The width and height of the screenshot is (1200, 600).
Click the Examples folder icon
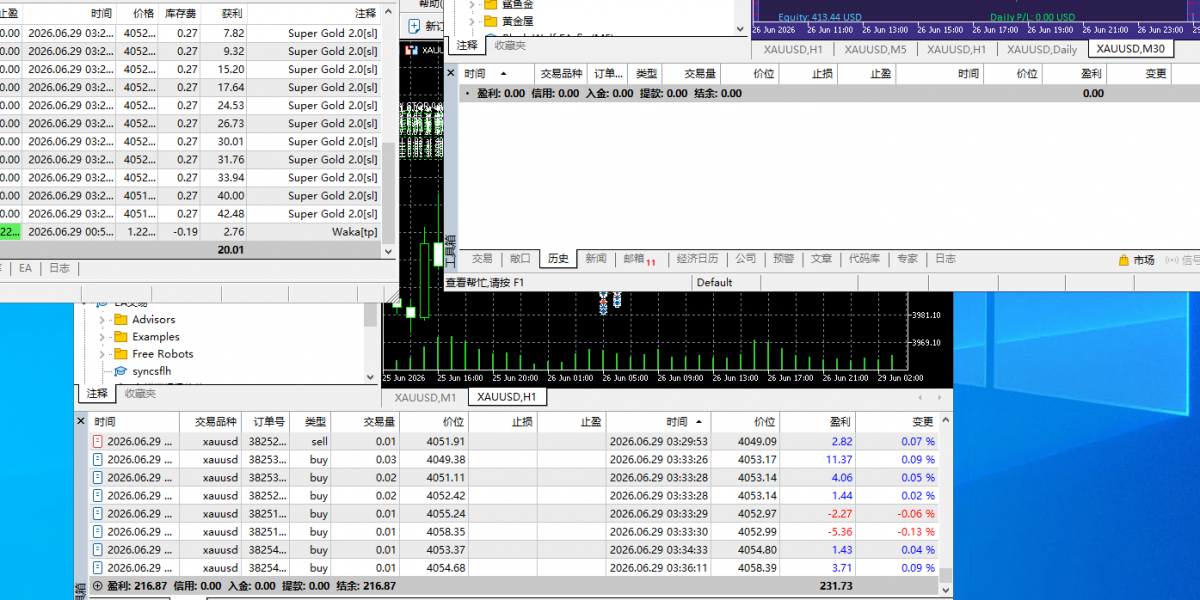[120, 336]
